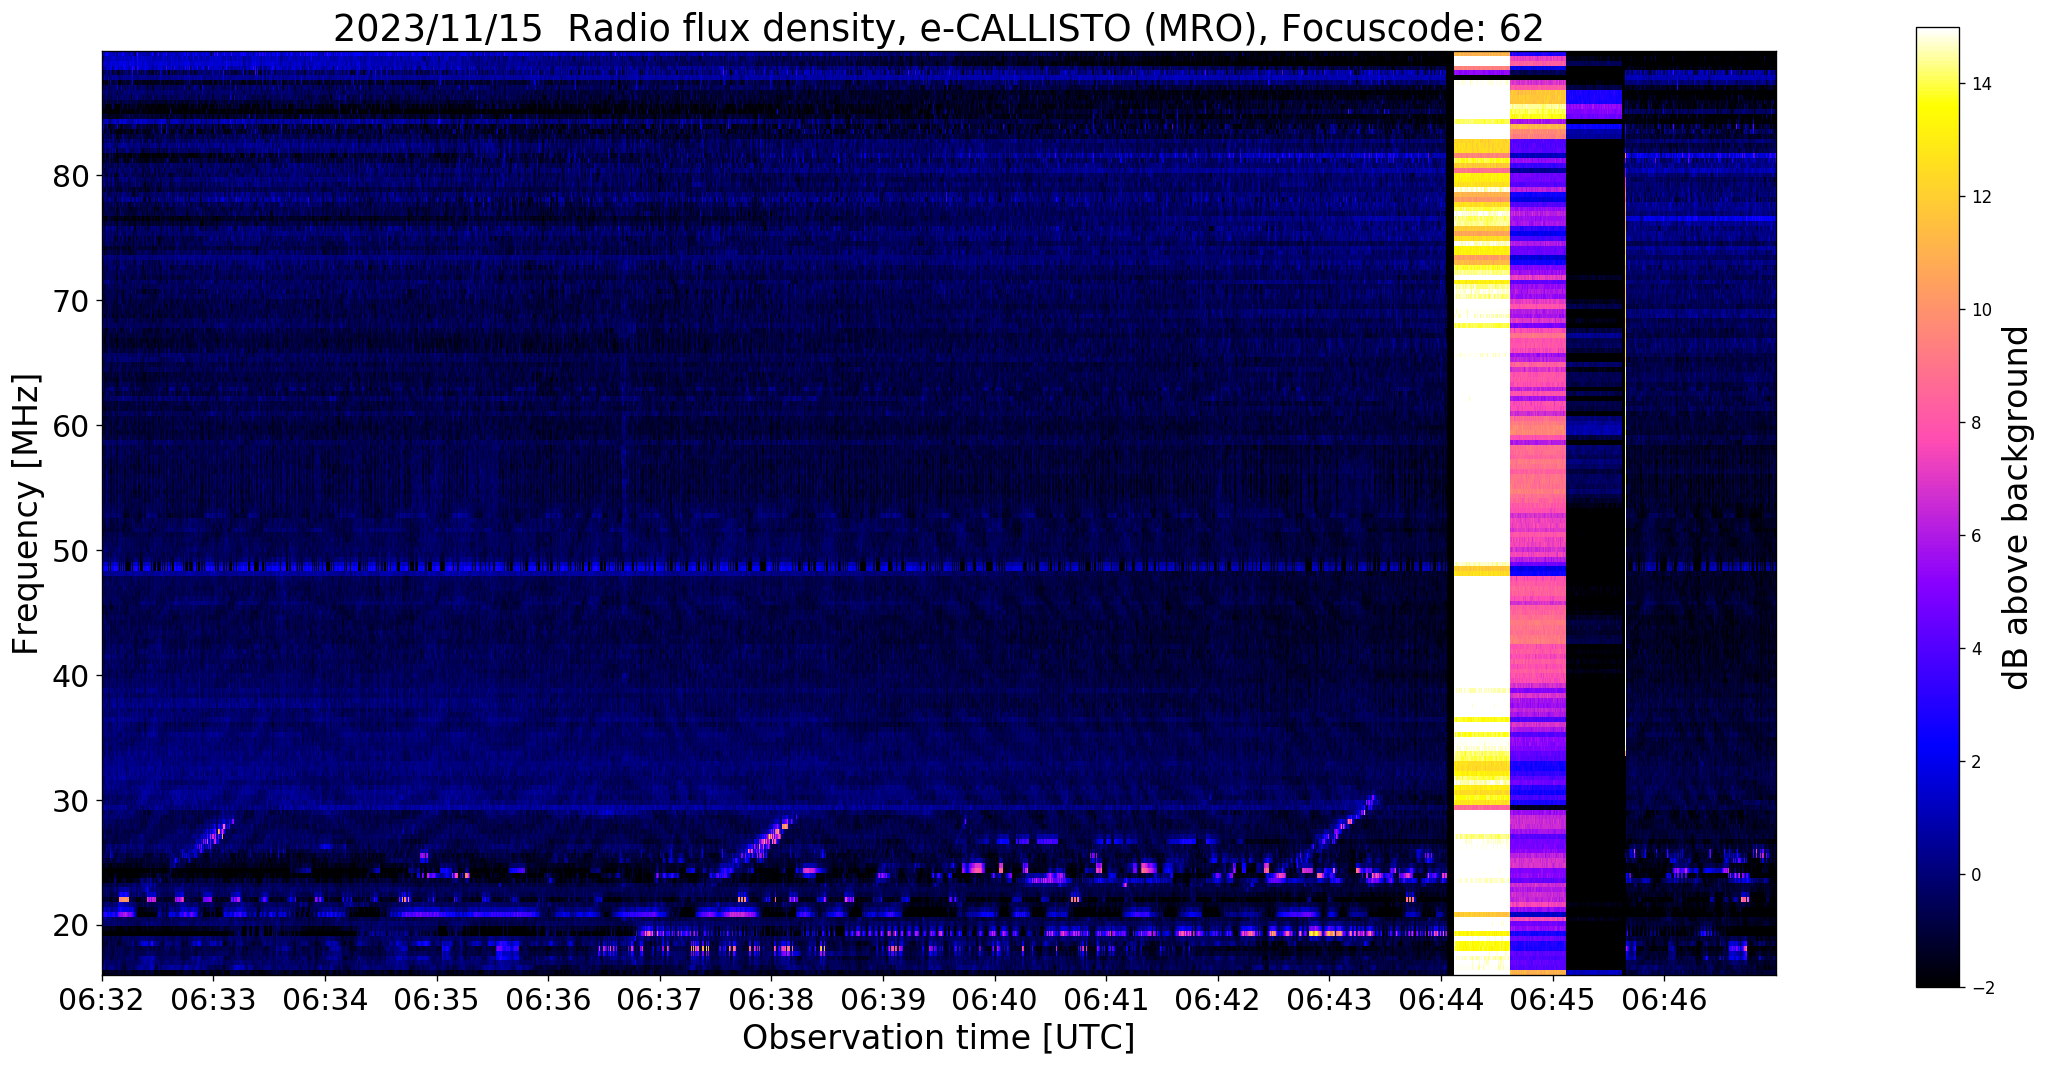
Task: Click the blue horizontal line near 48 MHz
Action: coord(776,567)
